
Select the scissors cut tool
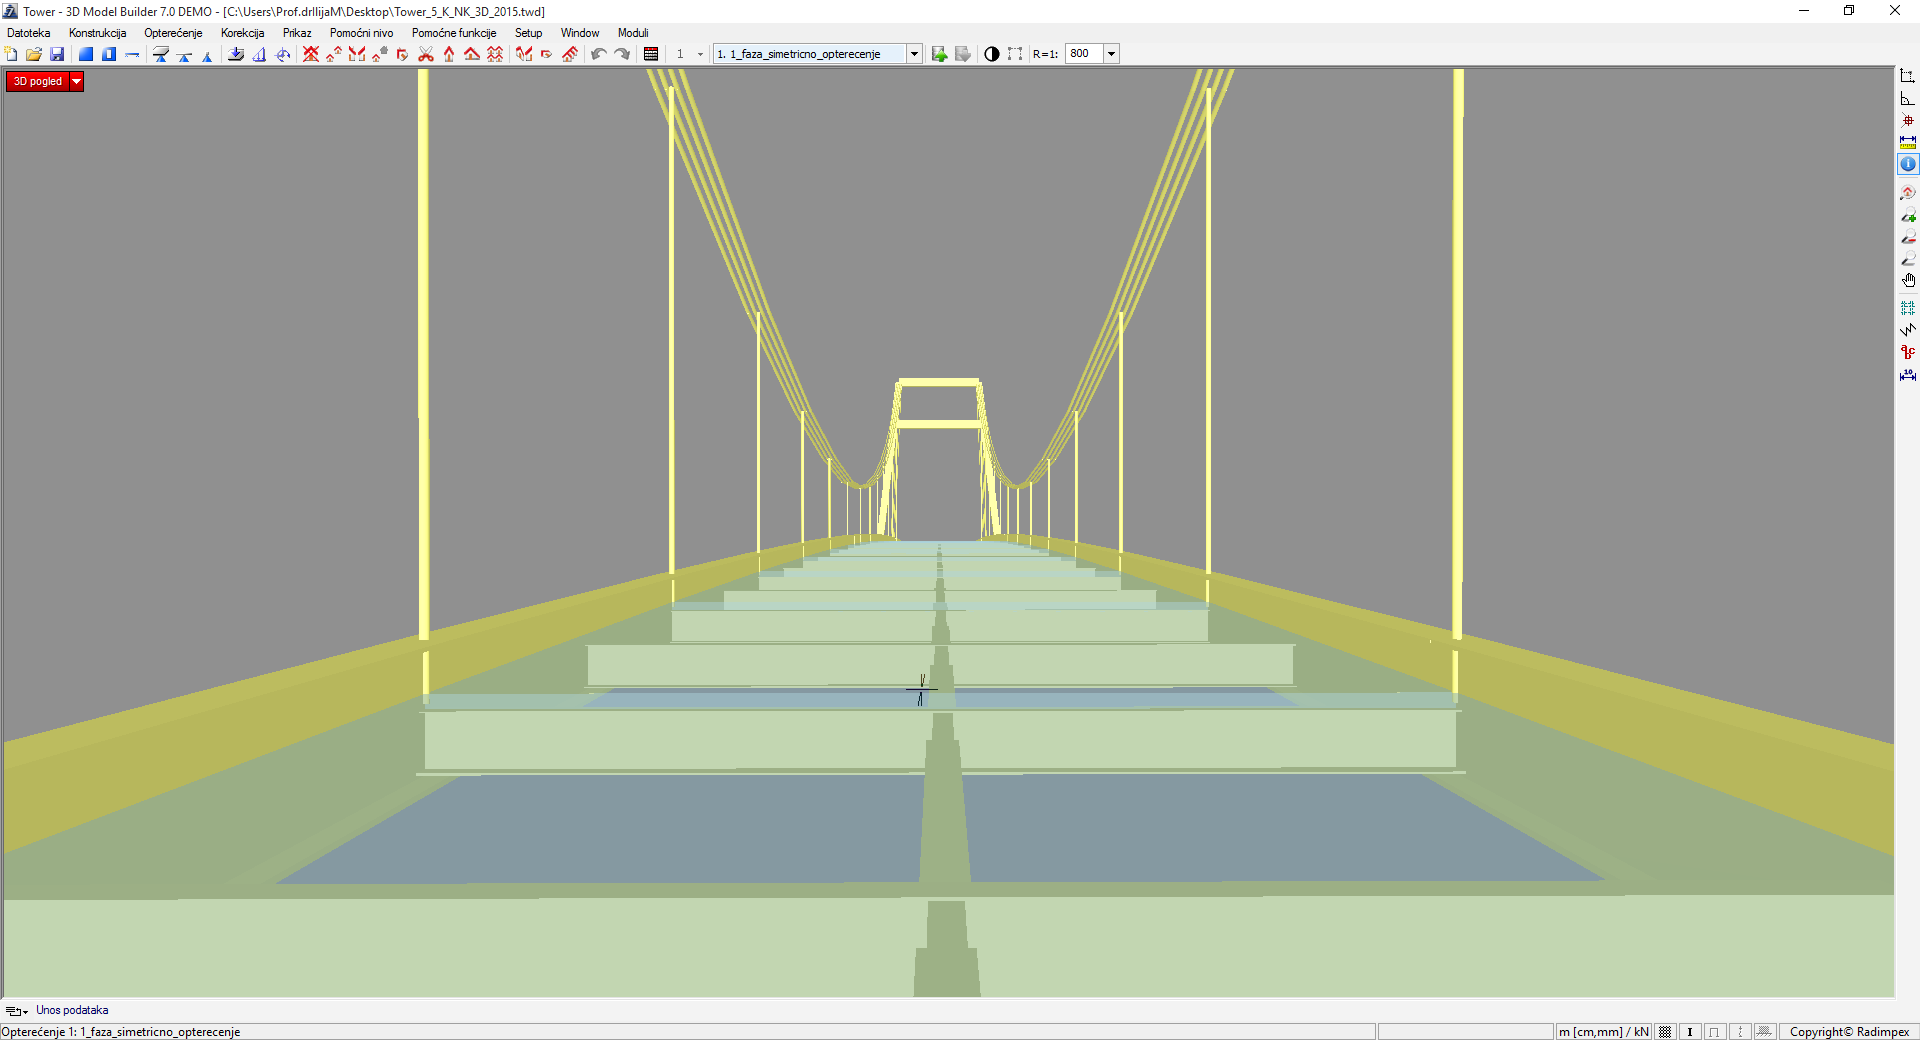(426, 54)
